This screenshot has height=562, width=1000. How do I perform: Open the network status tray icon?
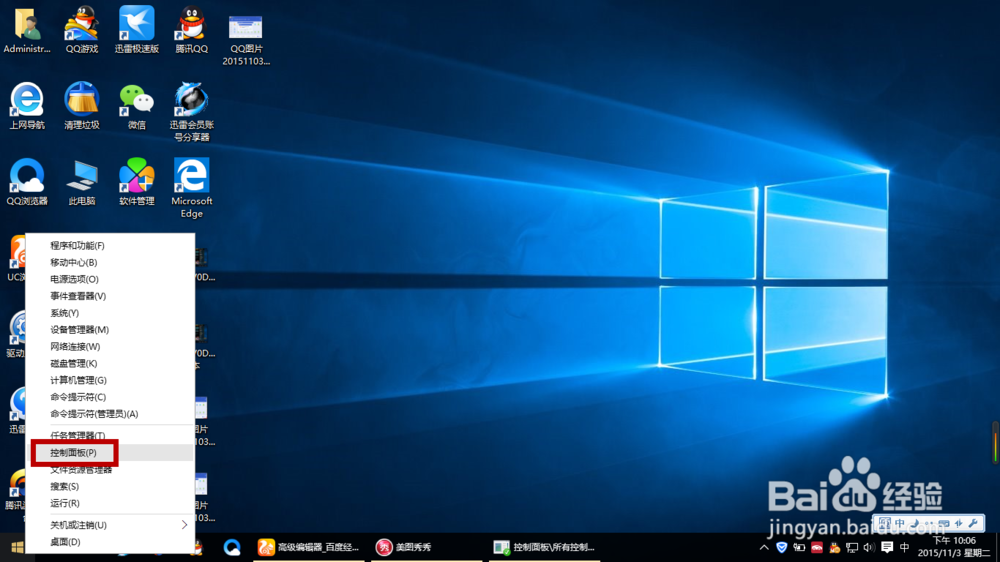click(x=852, y=547)
